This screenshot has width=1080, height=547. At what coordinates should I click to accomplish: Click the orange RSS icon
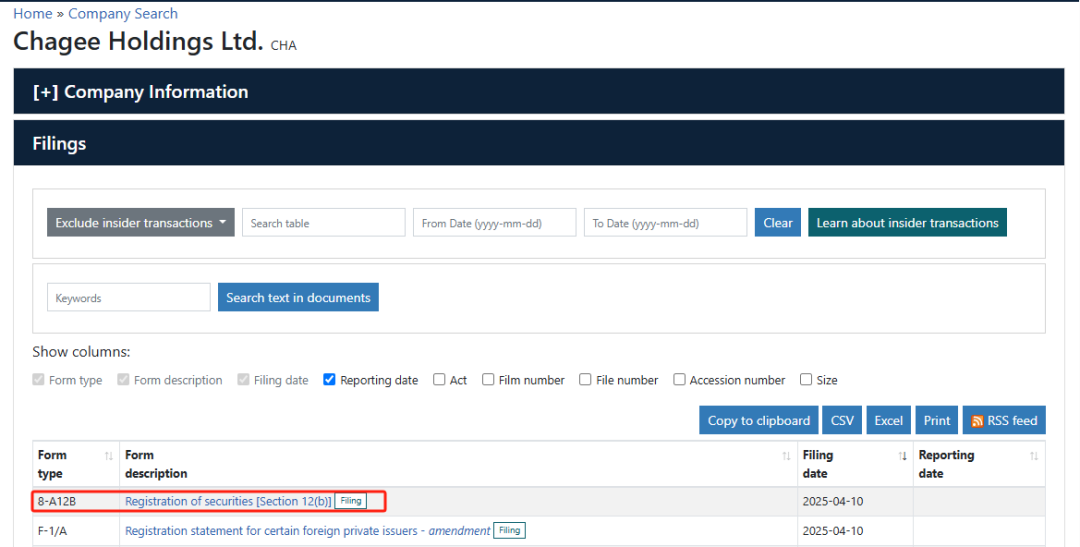pyautogui.click(x=977, y=421)
